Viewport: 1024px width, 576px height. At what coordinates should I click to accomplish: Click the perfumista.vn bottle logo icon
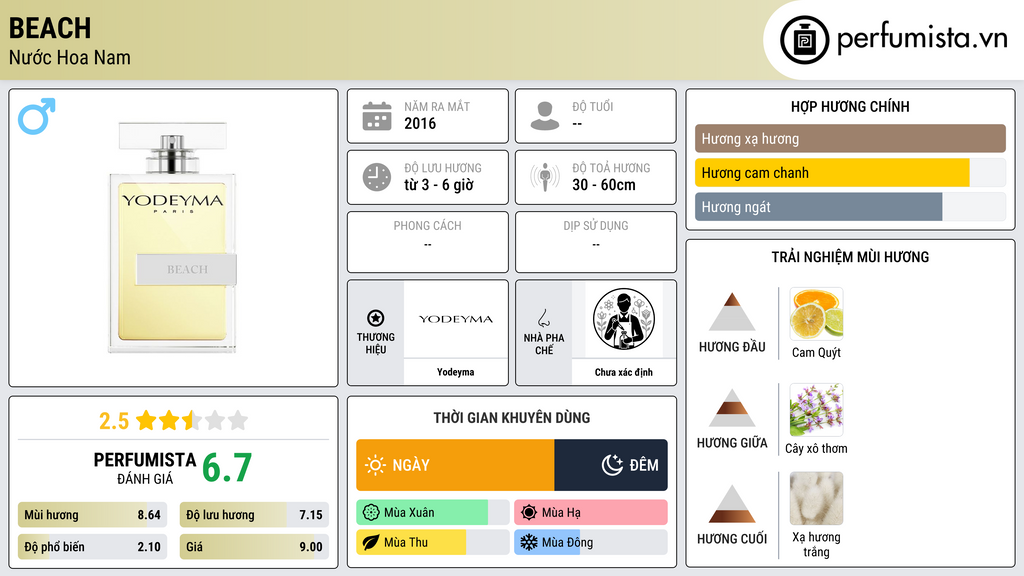(x=804, y=40)
